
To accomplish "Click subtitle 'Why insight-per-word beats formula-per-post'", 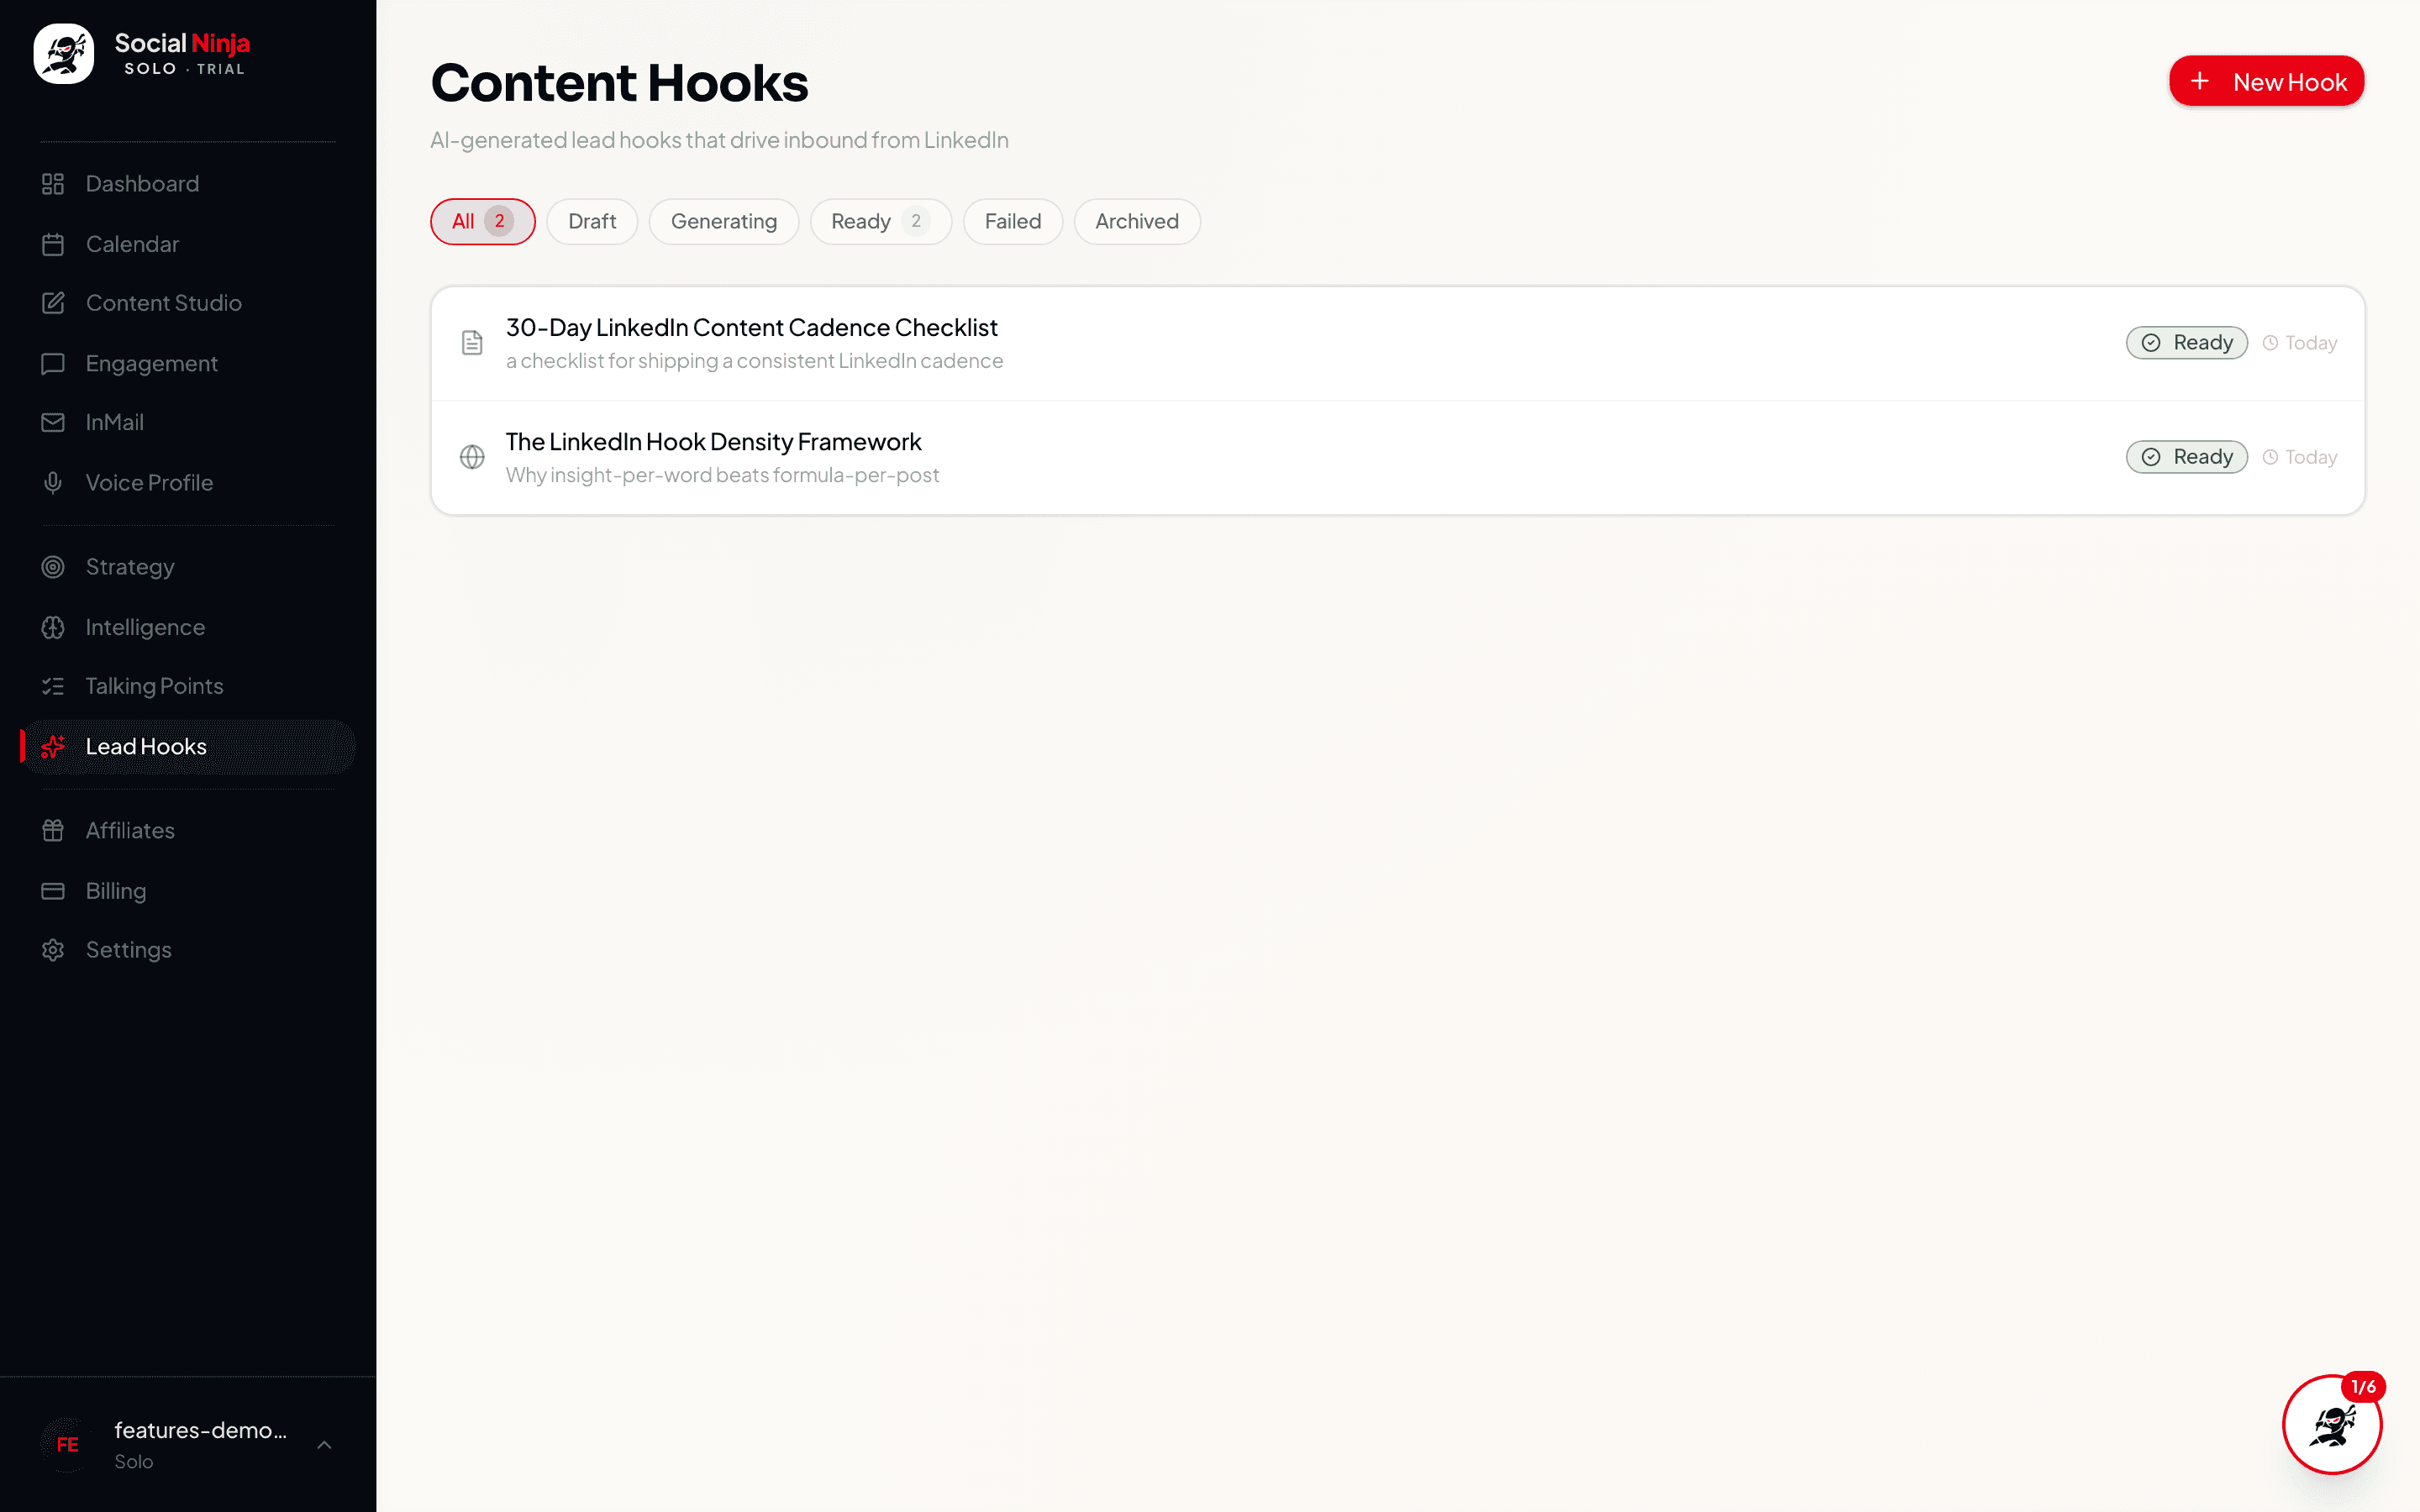I will [722, 475].
